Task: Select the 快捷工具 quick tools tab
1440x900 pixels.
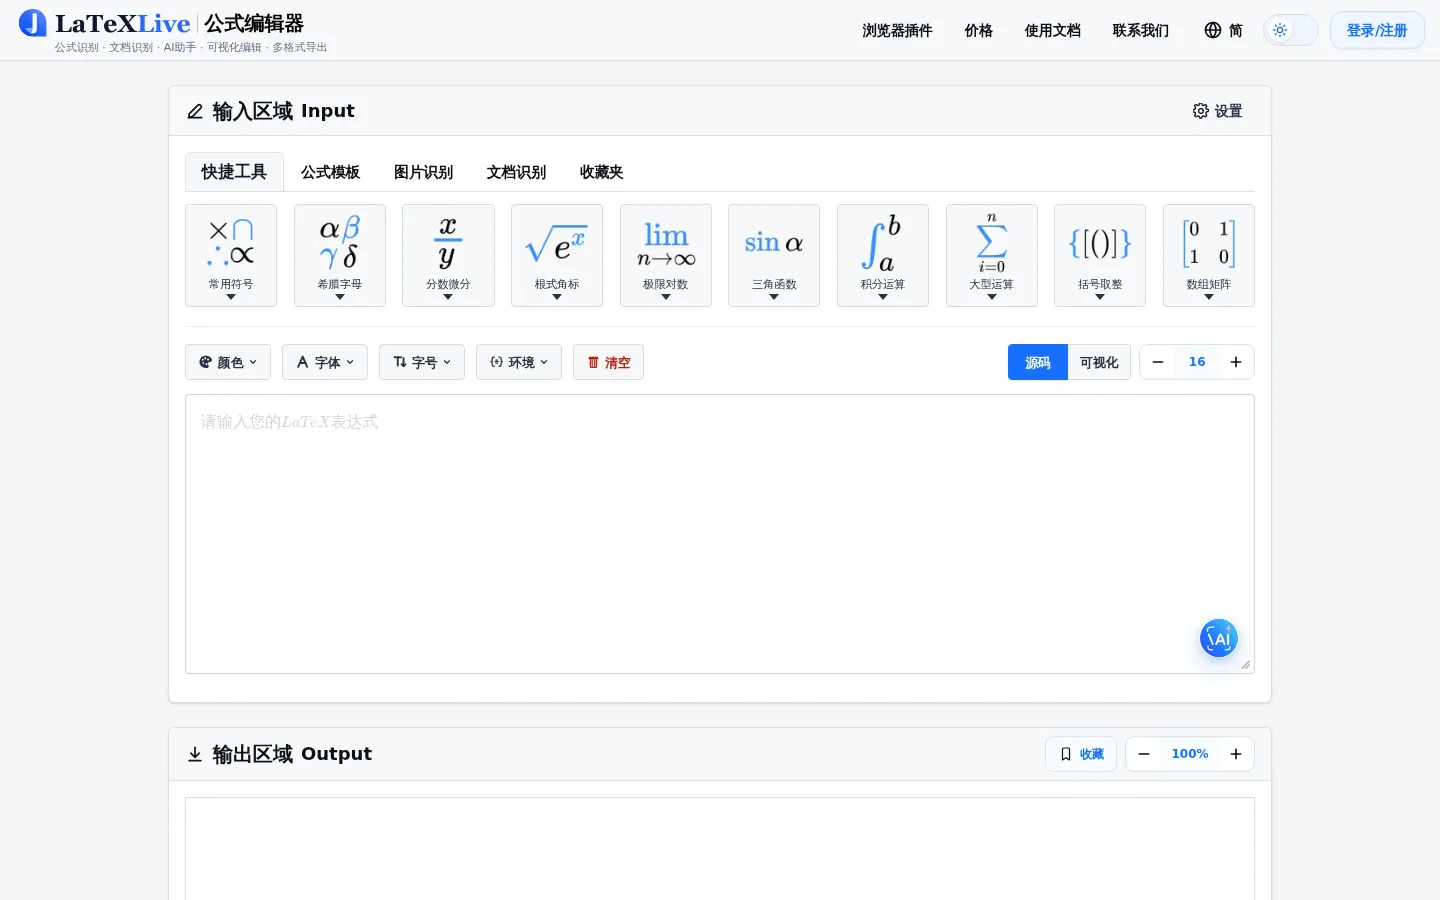Action: point(234,172)
